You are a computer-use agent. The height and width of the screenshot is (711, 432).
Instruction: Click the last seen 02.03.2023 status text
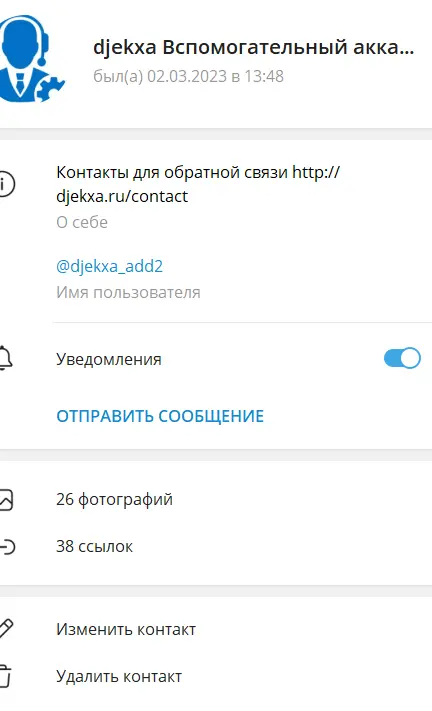click(x=188, y=76)
